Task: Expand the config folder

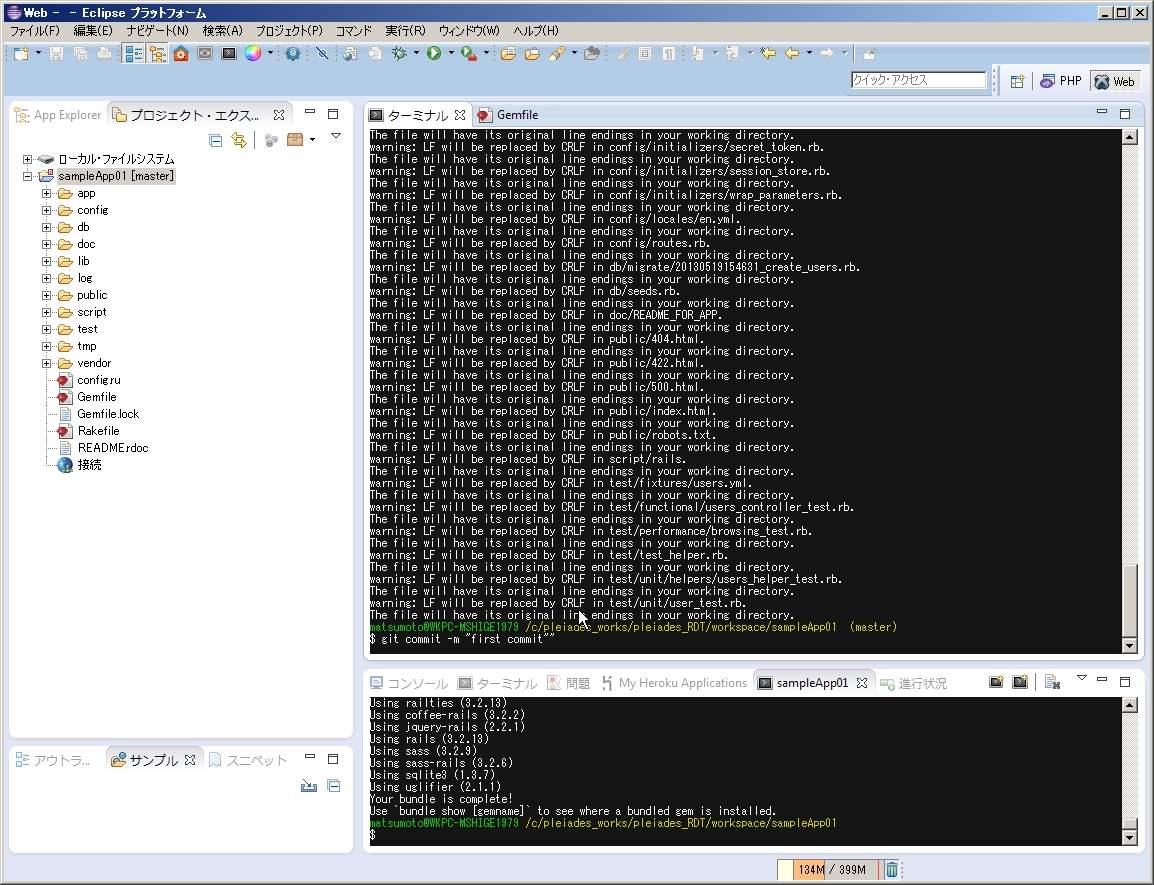Action: [46, 211]
